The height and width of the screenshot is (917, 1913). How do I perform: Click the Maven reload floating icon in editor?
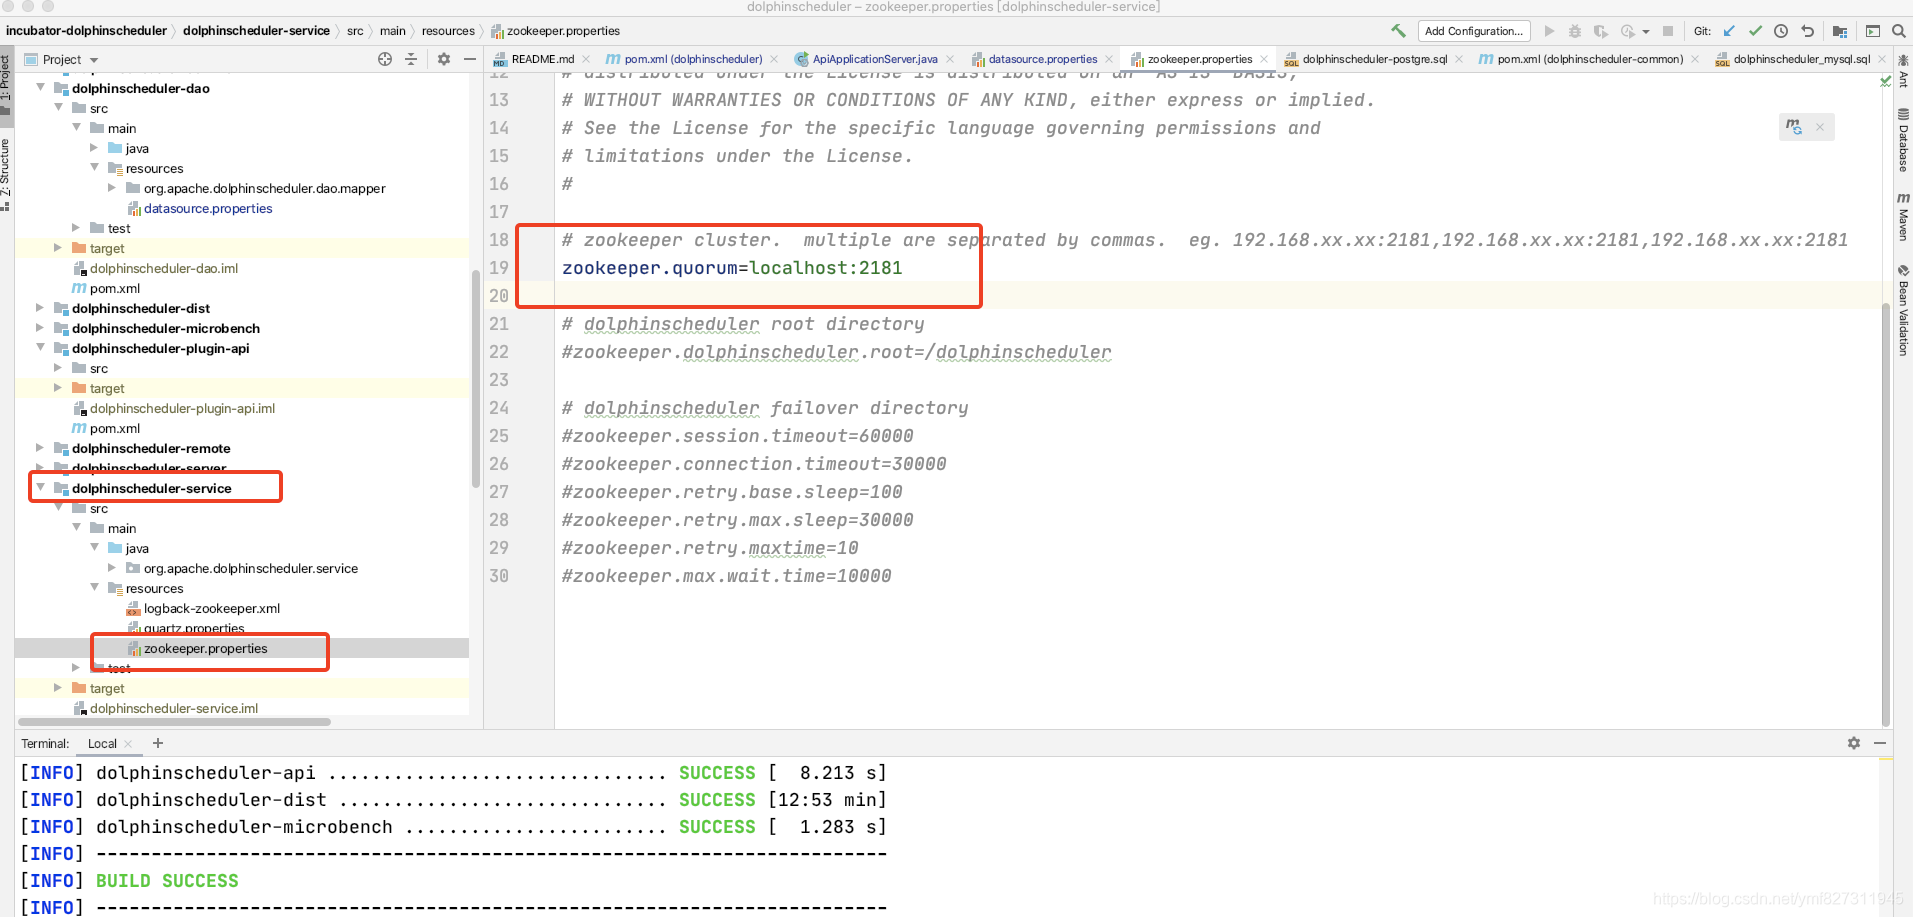[x=1794, y=127]
